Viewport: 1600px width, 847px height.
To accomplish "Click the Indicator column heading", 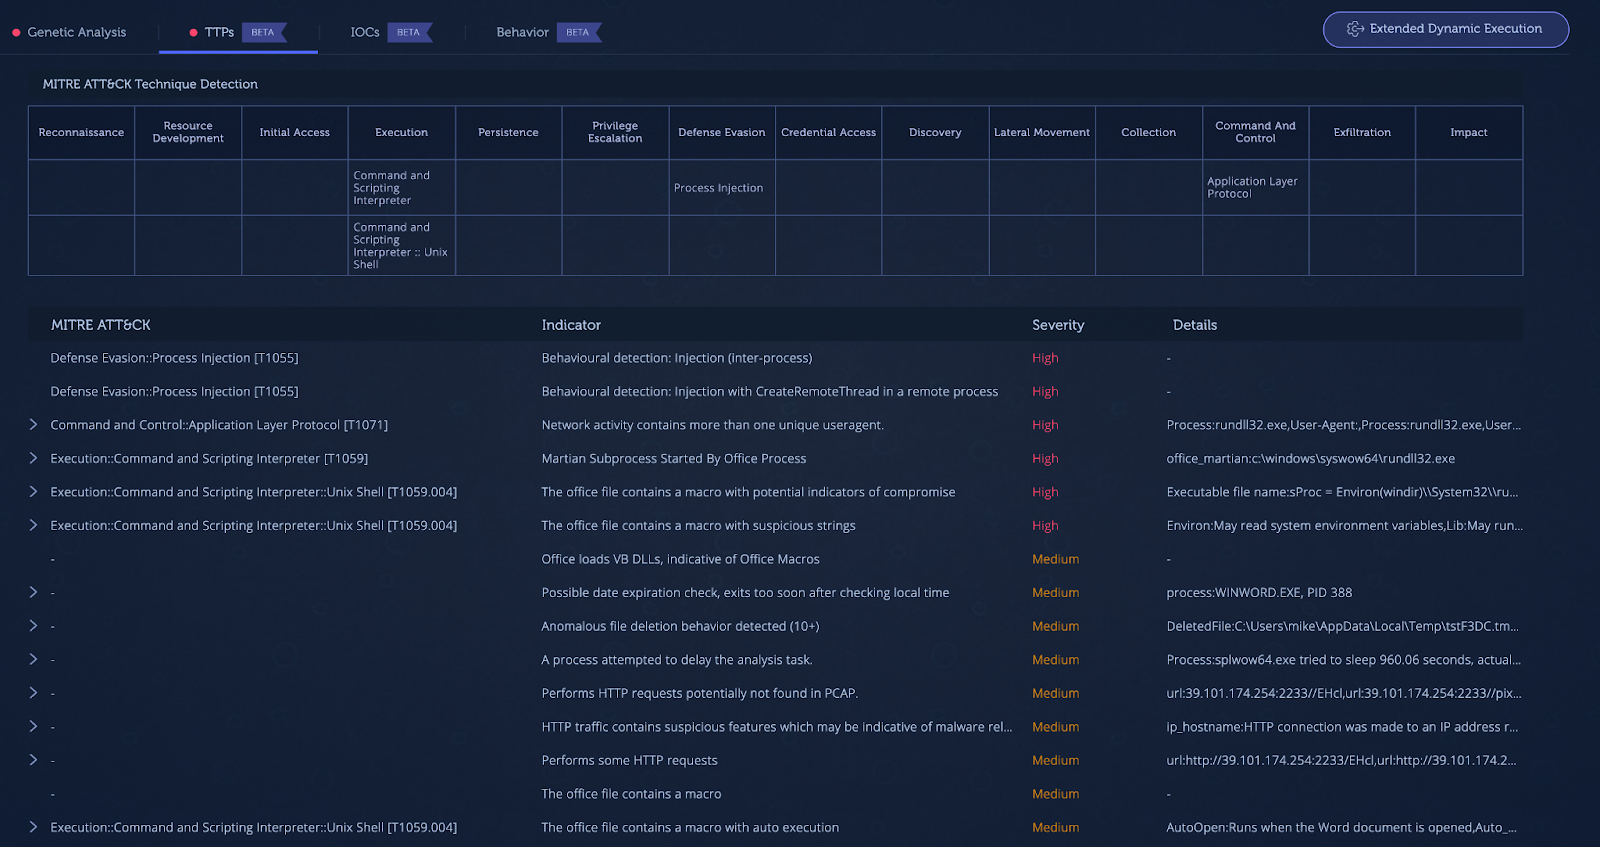I will (571, 325).
